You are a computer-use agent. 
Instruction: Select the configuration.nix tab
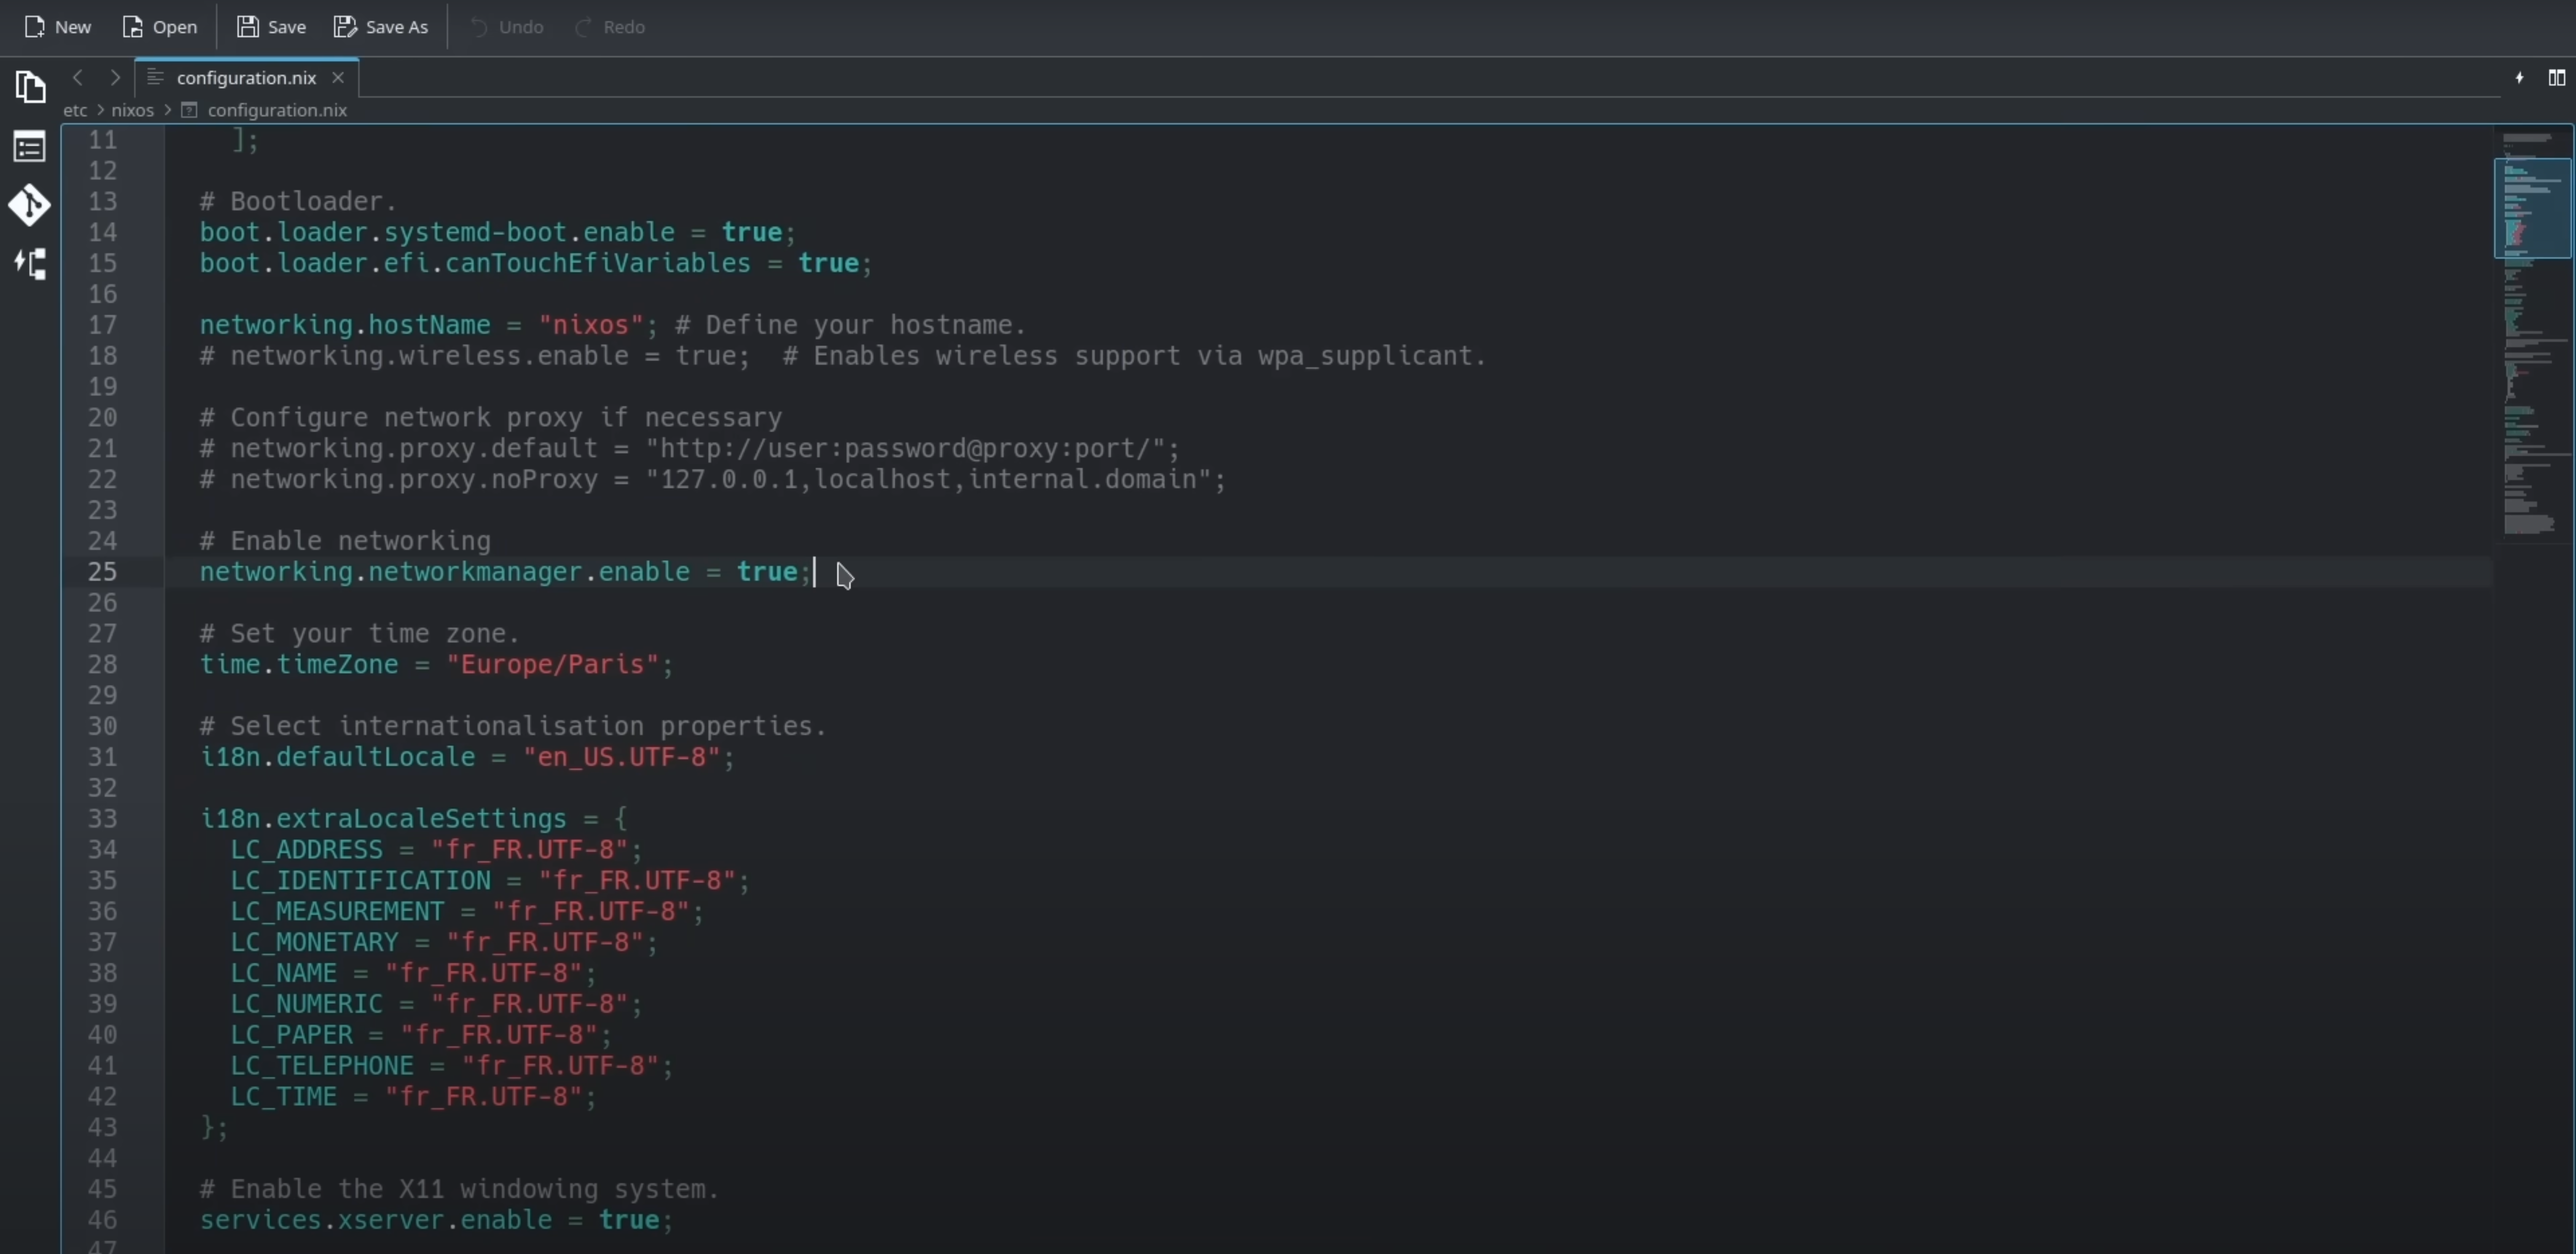(246, 78)
